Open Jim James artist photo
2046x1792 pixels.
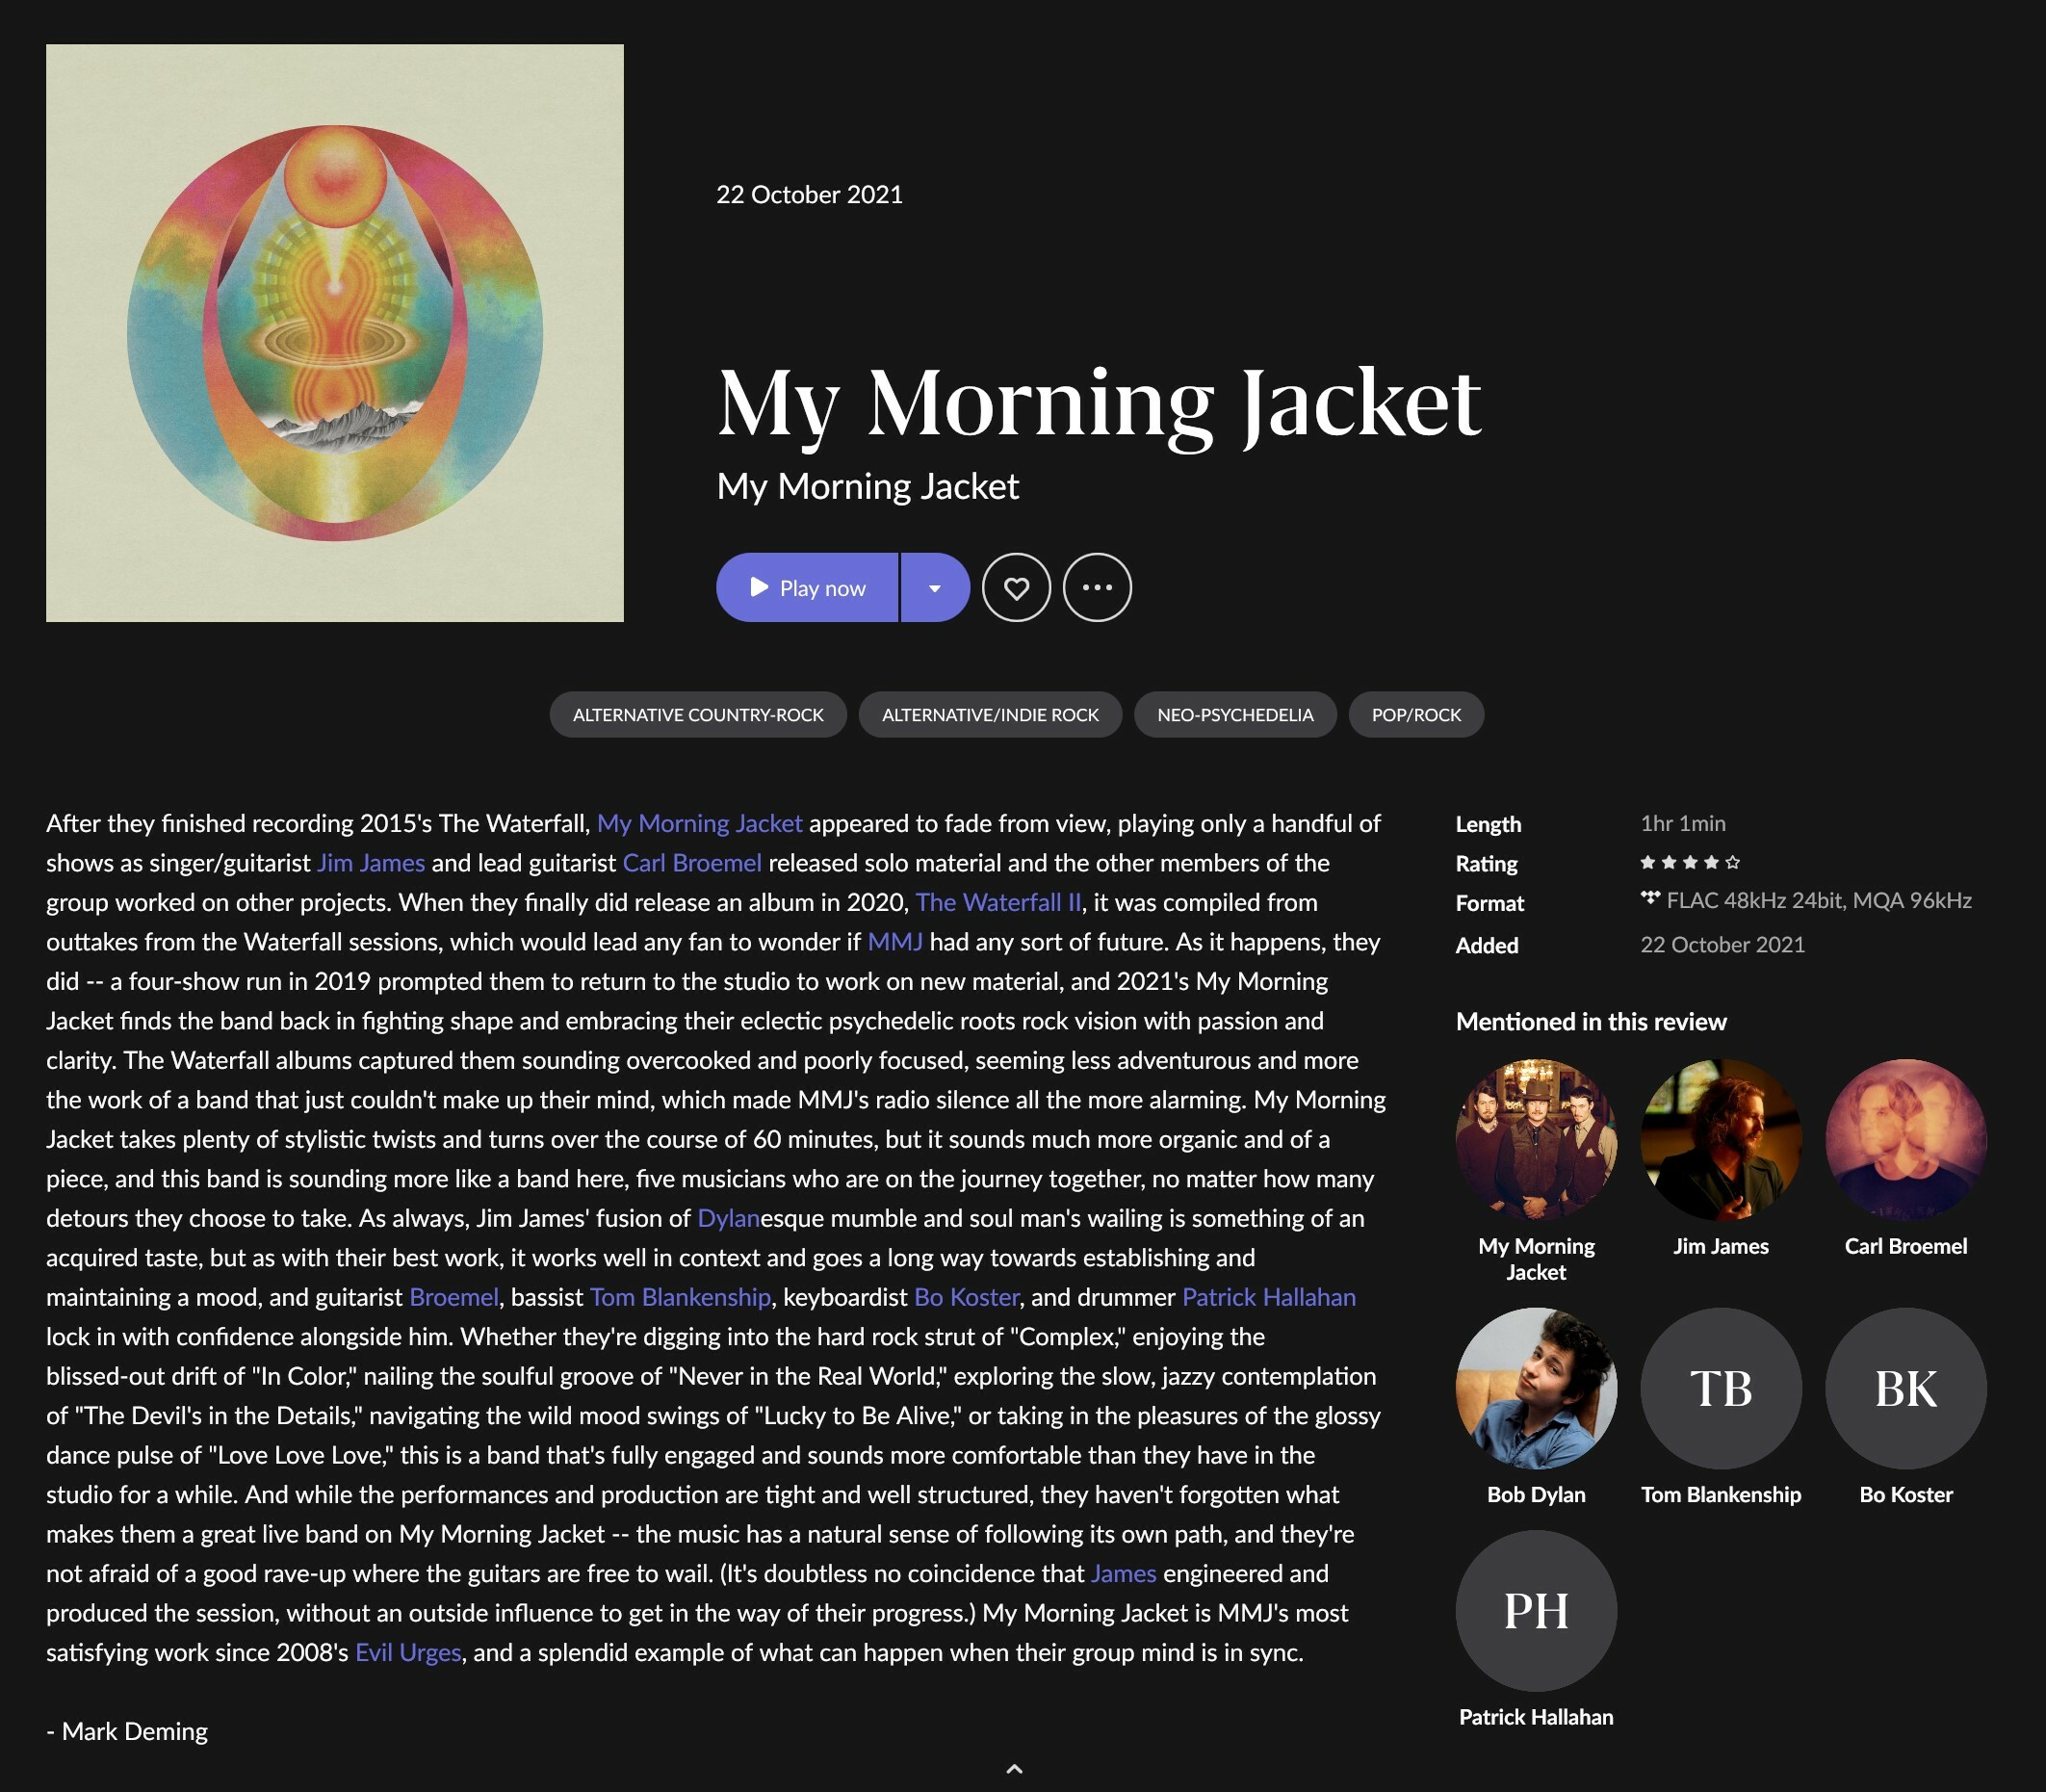(1721, 1139)
